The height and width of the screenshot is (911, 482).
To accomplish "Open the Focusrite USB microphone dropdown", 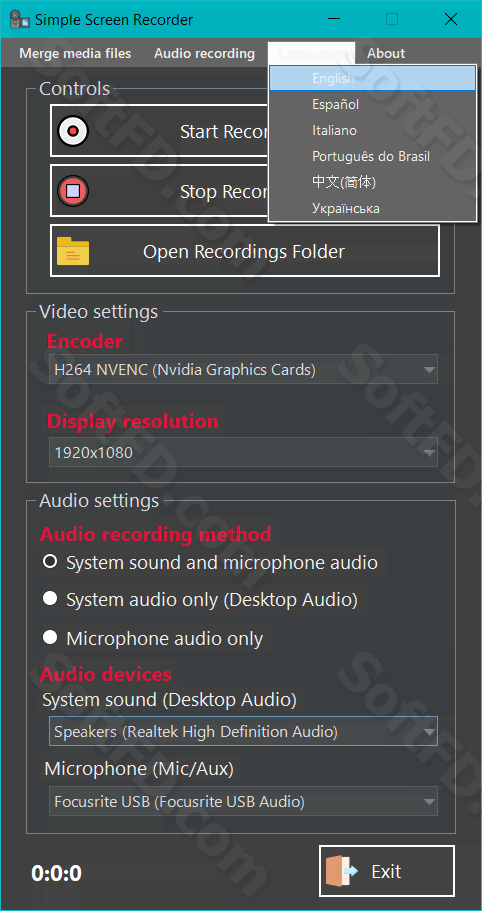I will pos(243,802).
